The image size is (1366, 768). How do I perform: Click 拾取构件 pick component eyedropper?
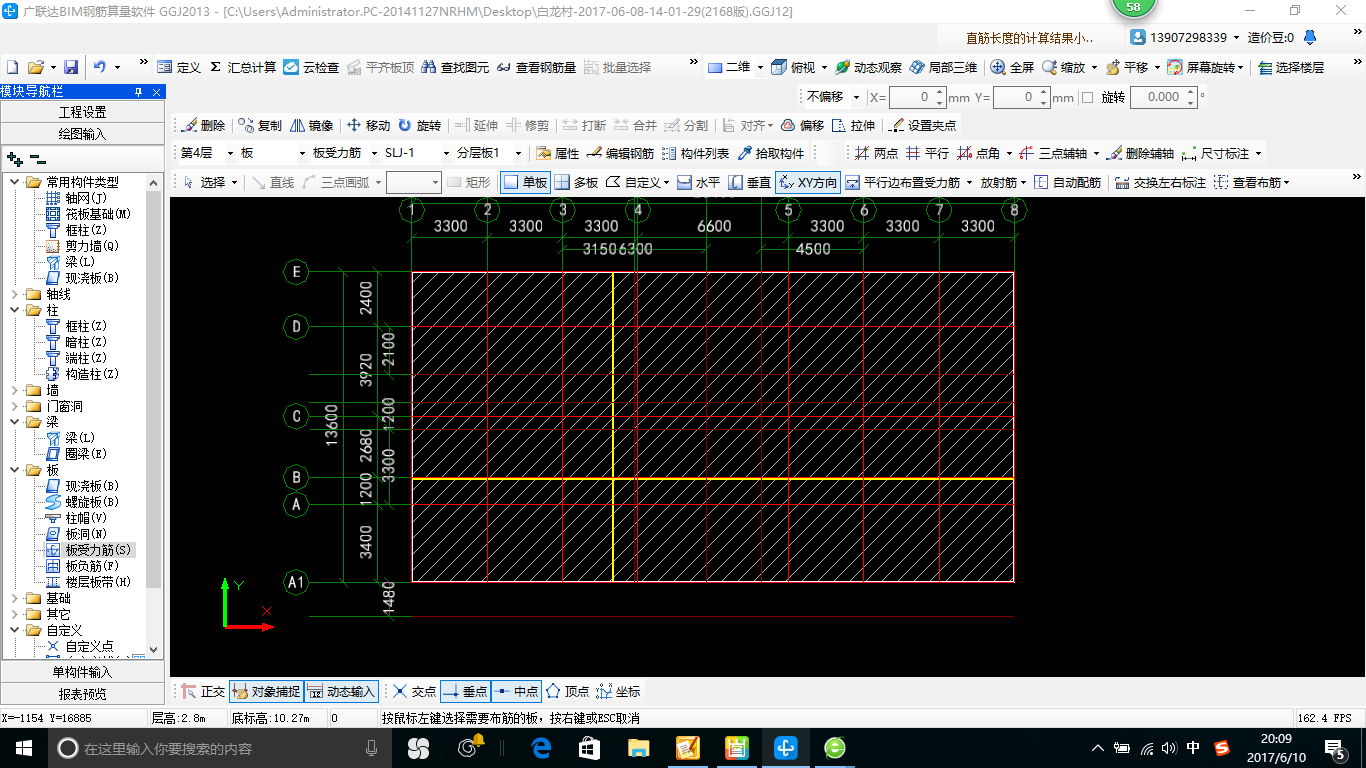(771, 153)
